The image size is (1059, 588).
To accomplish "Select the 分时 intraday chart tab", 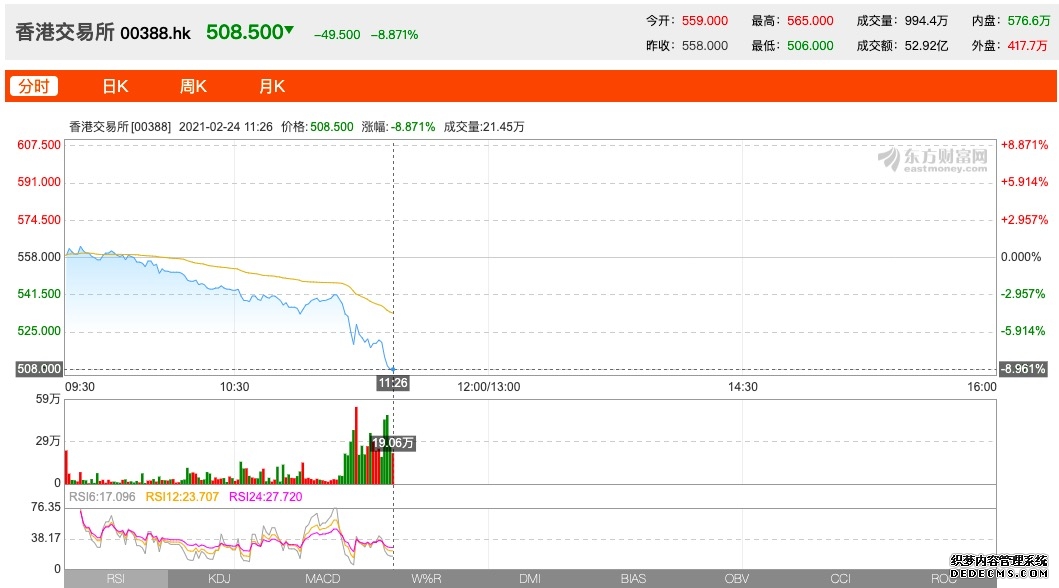I will (34, 86).
